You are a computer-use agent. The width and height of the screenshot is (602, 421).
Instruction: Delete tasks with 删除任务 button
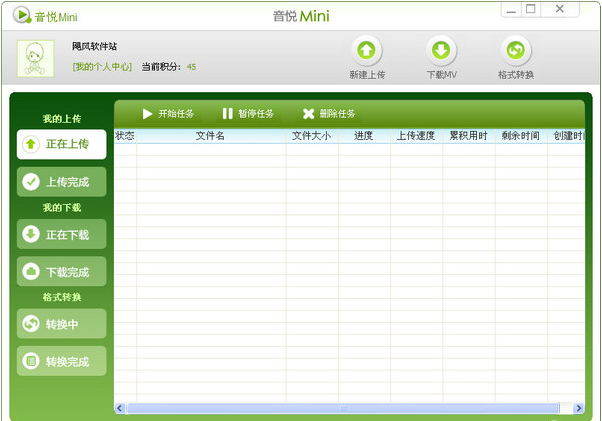(329, 114)
